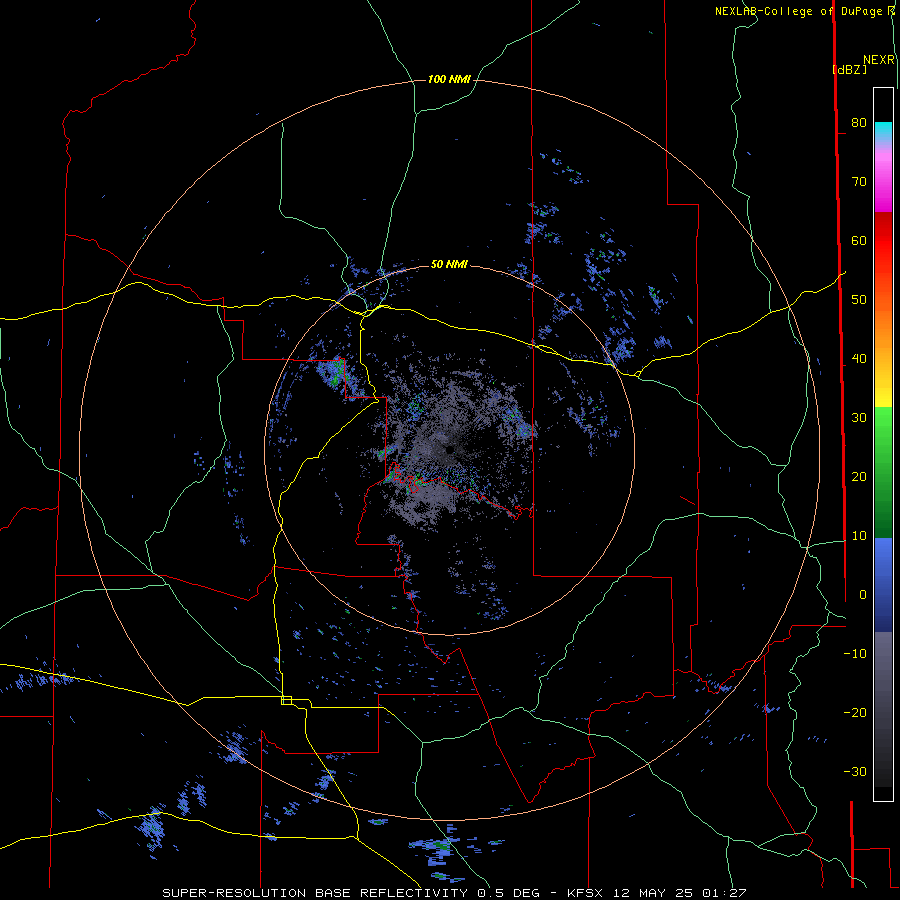Click the reflectivity color bar legend
900x900 pixels.
pos(883,444)
